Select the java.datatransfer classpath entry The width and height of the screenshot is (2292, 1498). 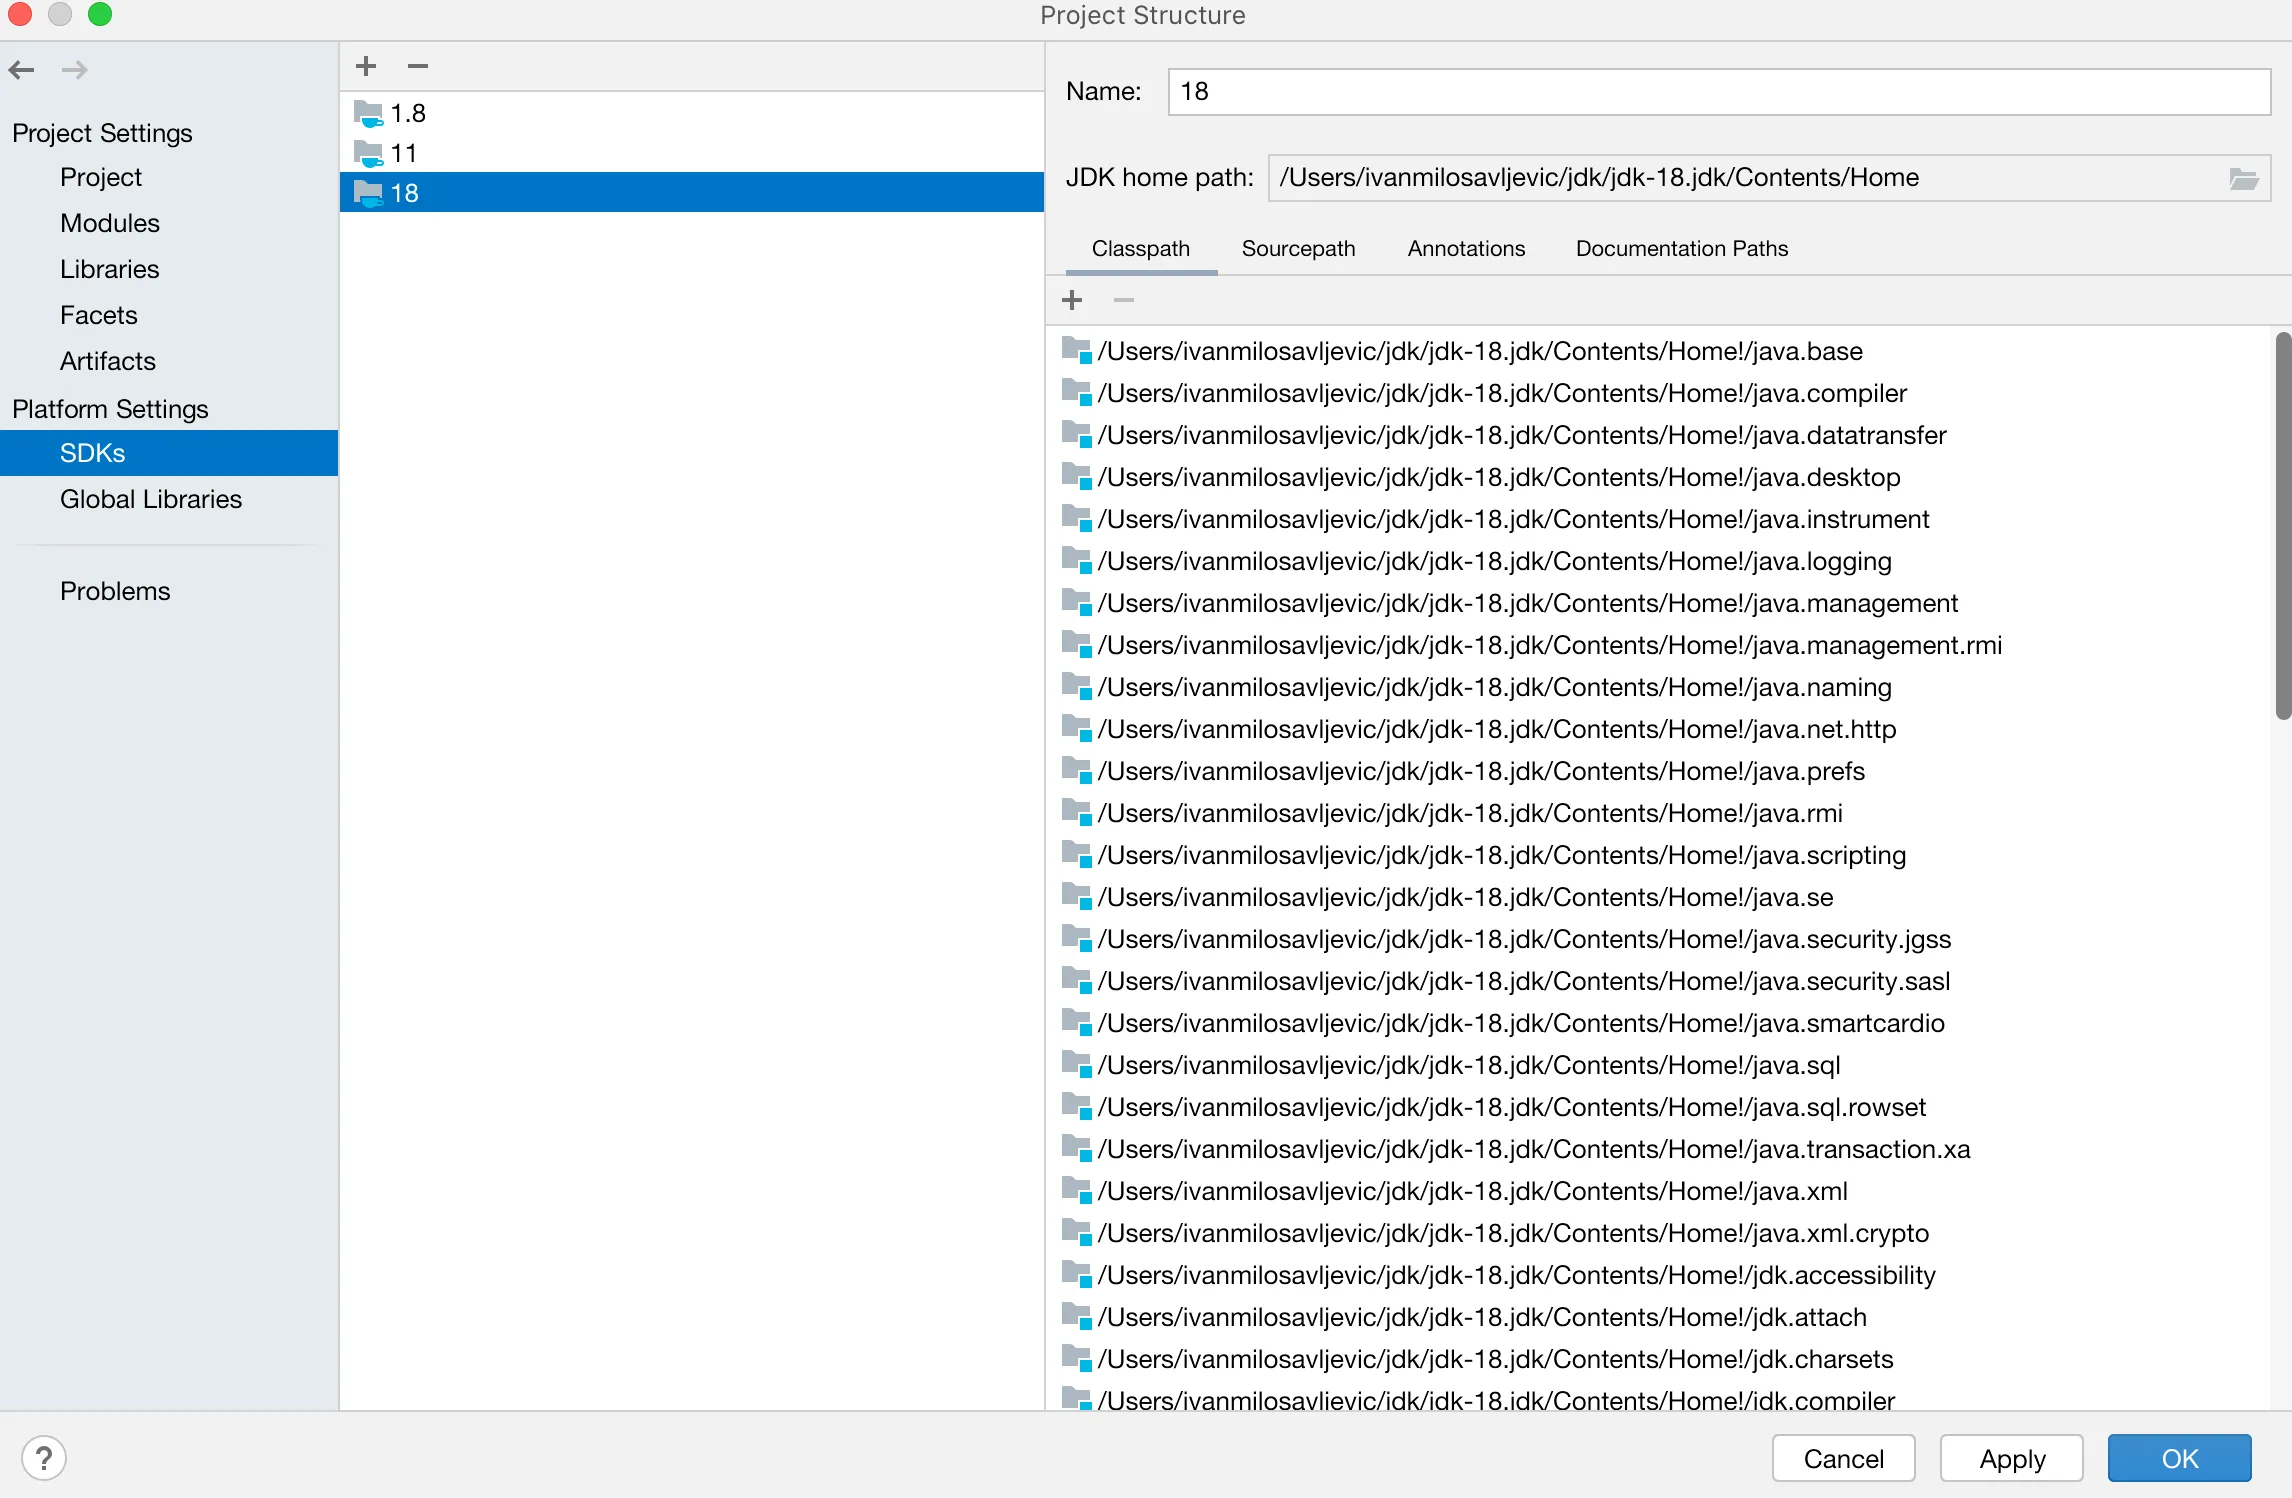tap(1660, 435)
